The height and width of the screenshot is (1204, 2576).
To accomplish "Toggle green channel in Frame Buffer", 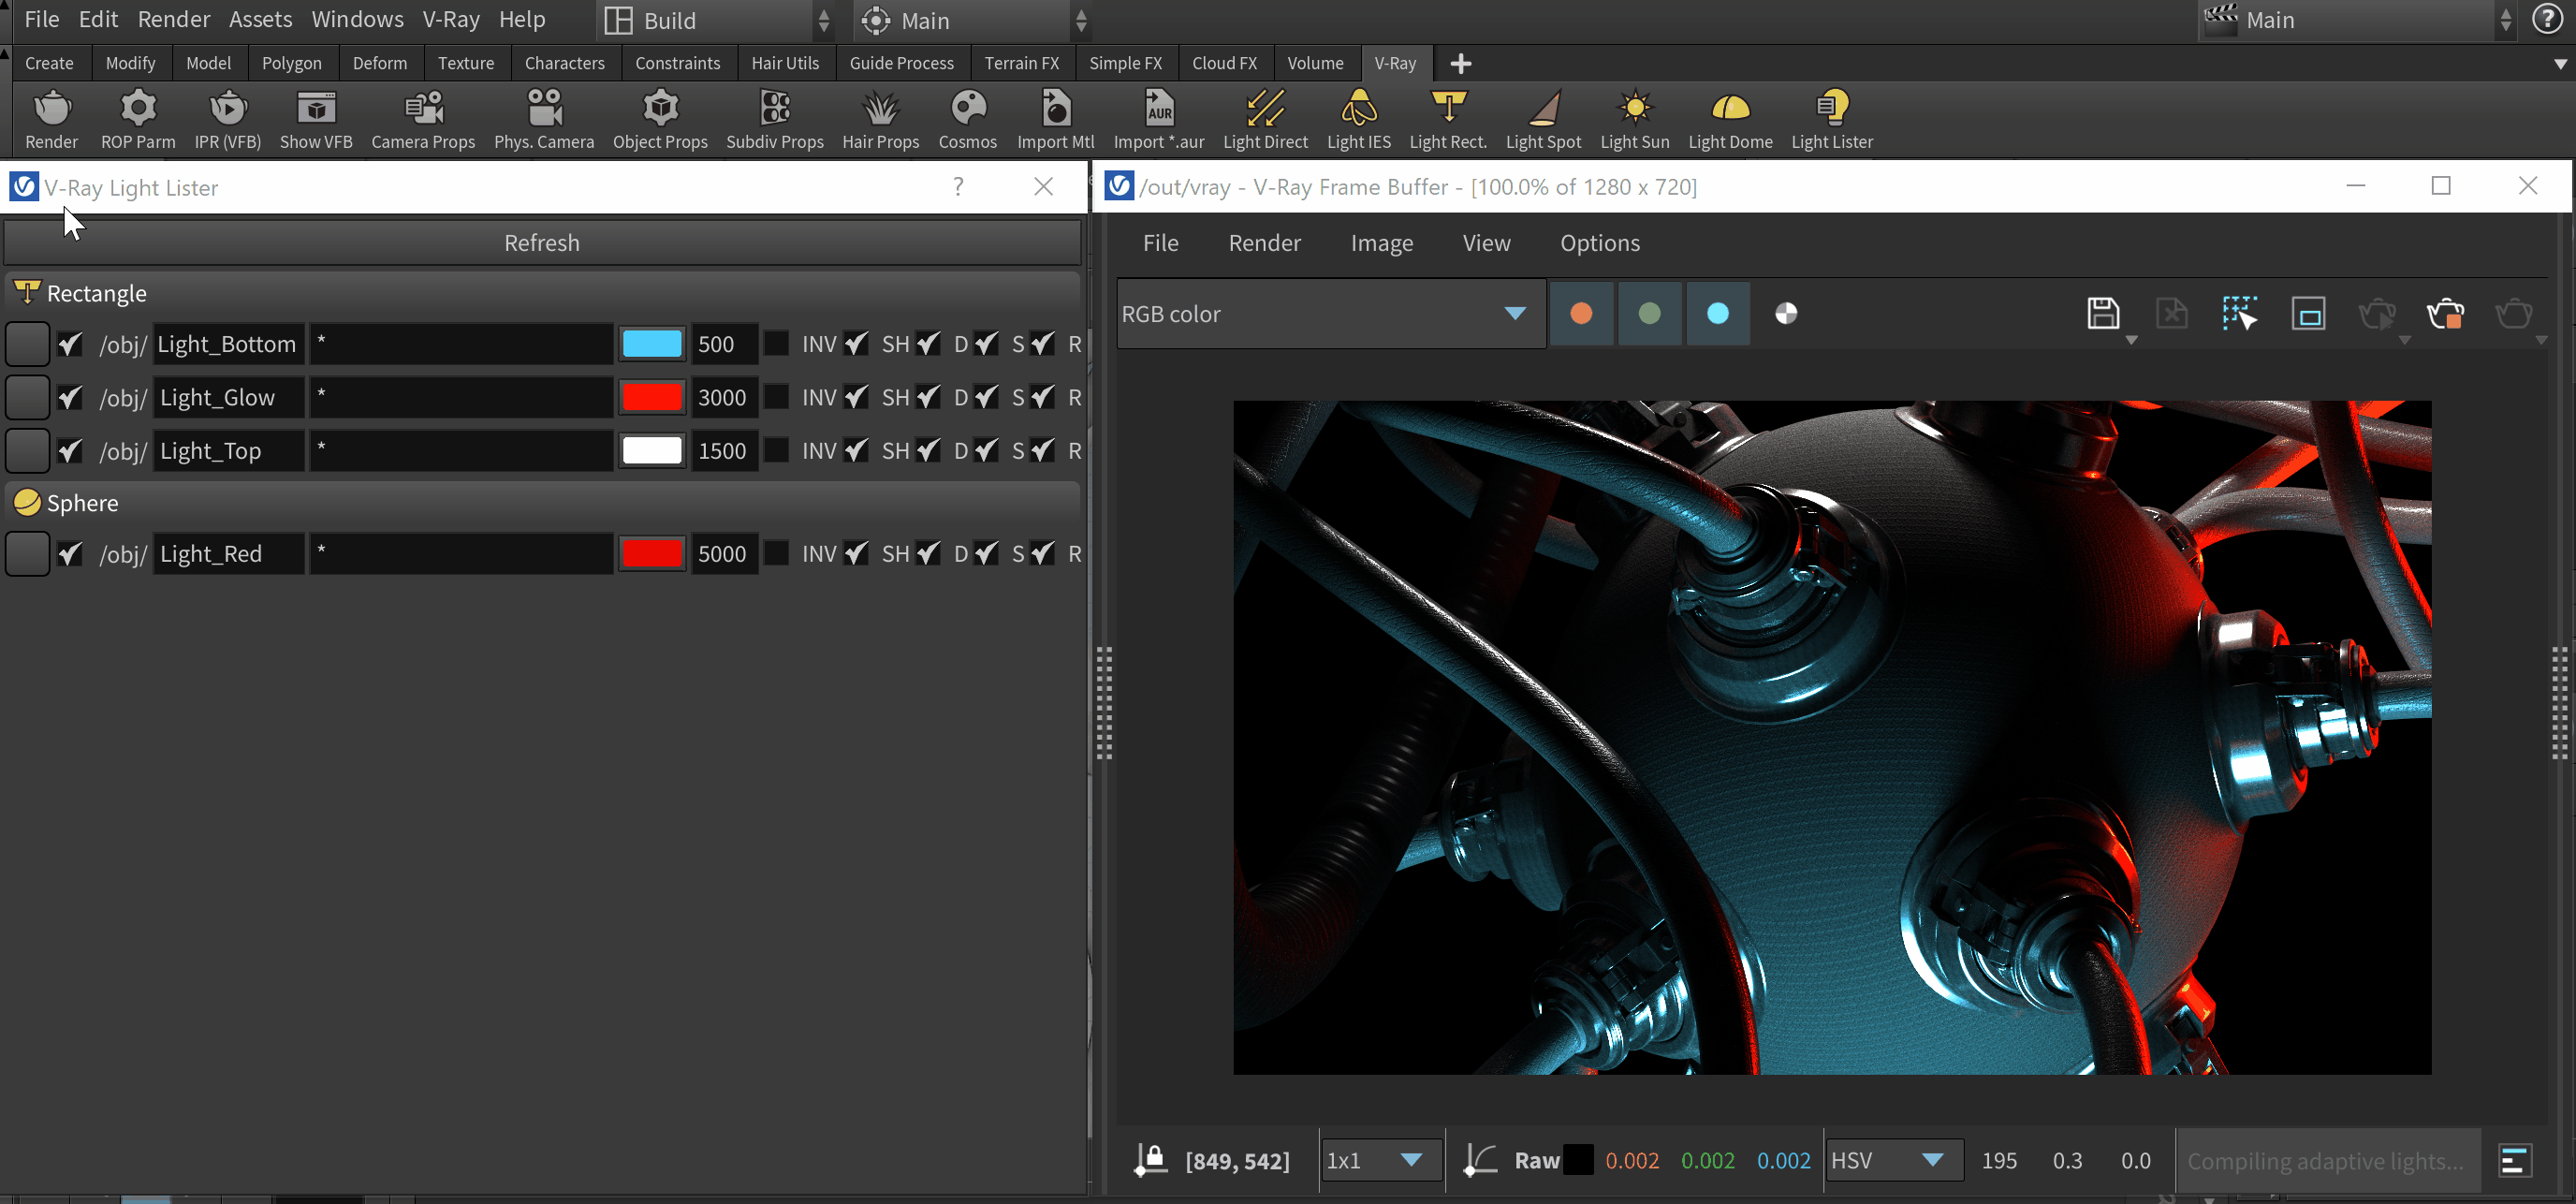I will [x=1649, y=314].
